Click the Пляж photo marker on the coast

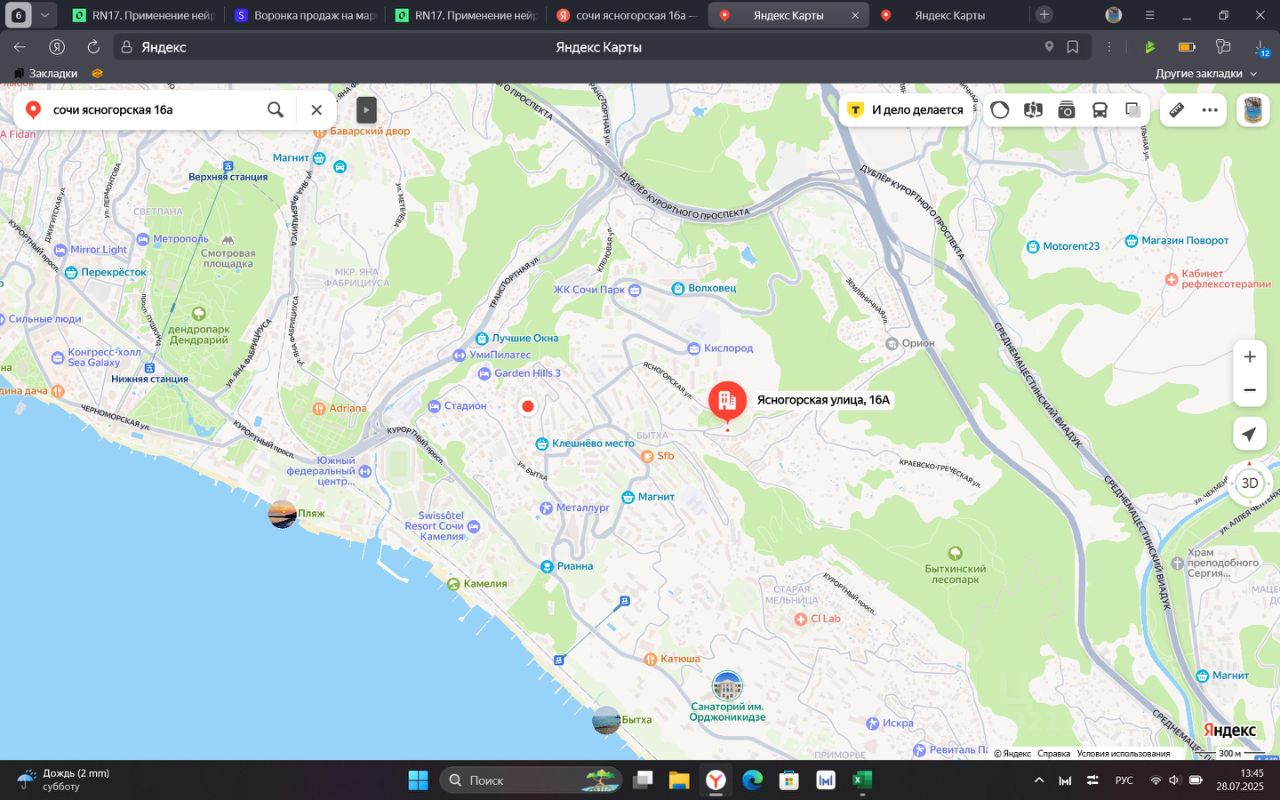pyautogui.click(x=283, y=514)
